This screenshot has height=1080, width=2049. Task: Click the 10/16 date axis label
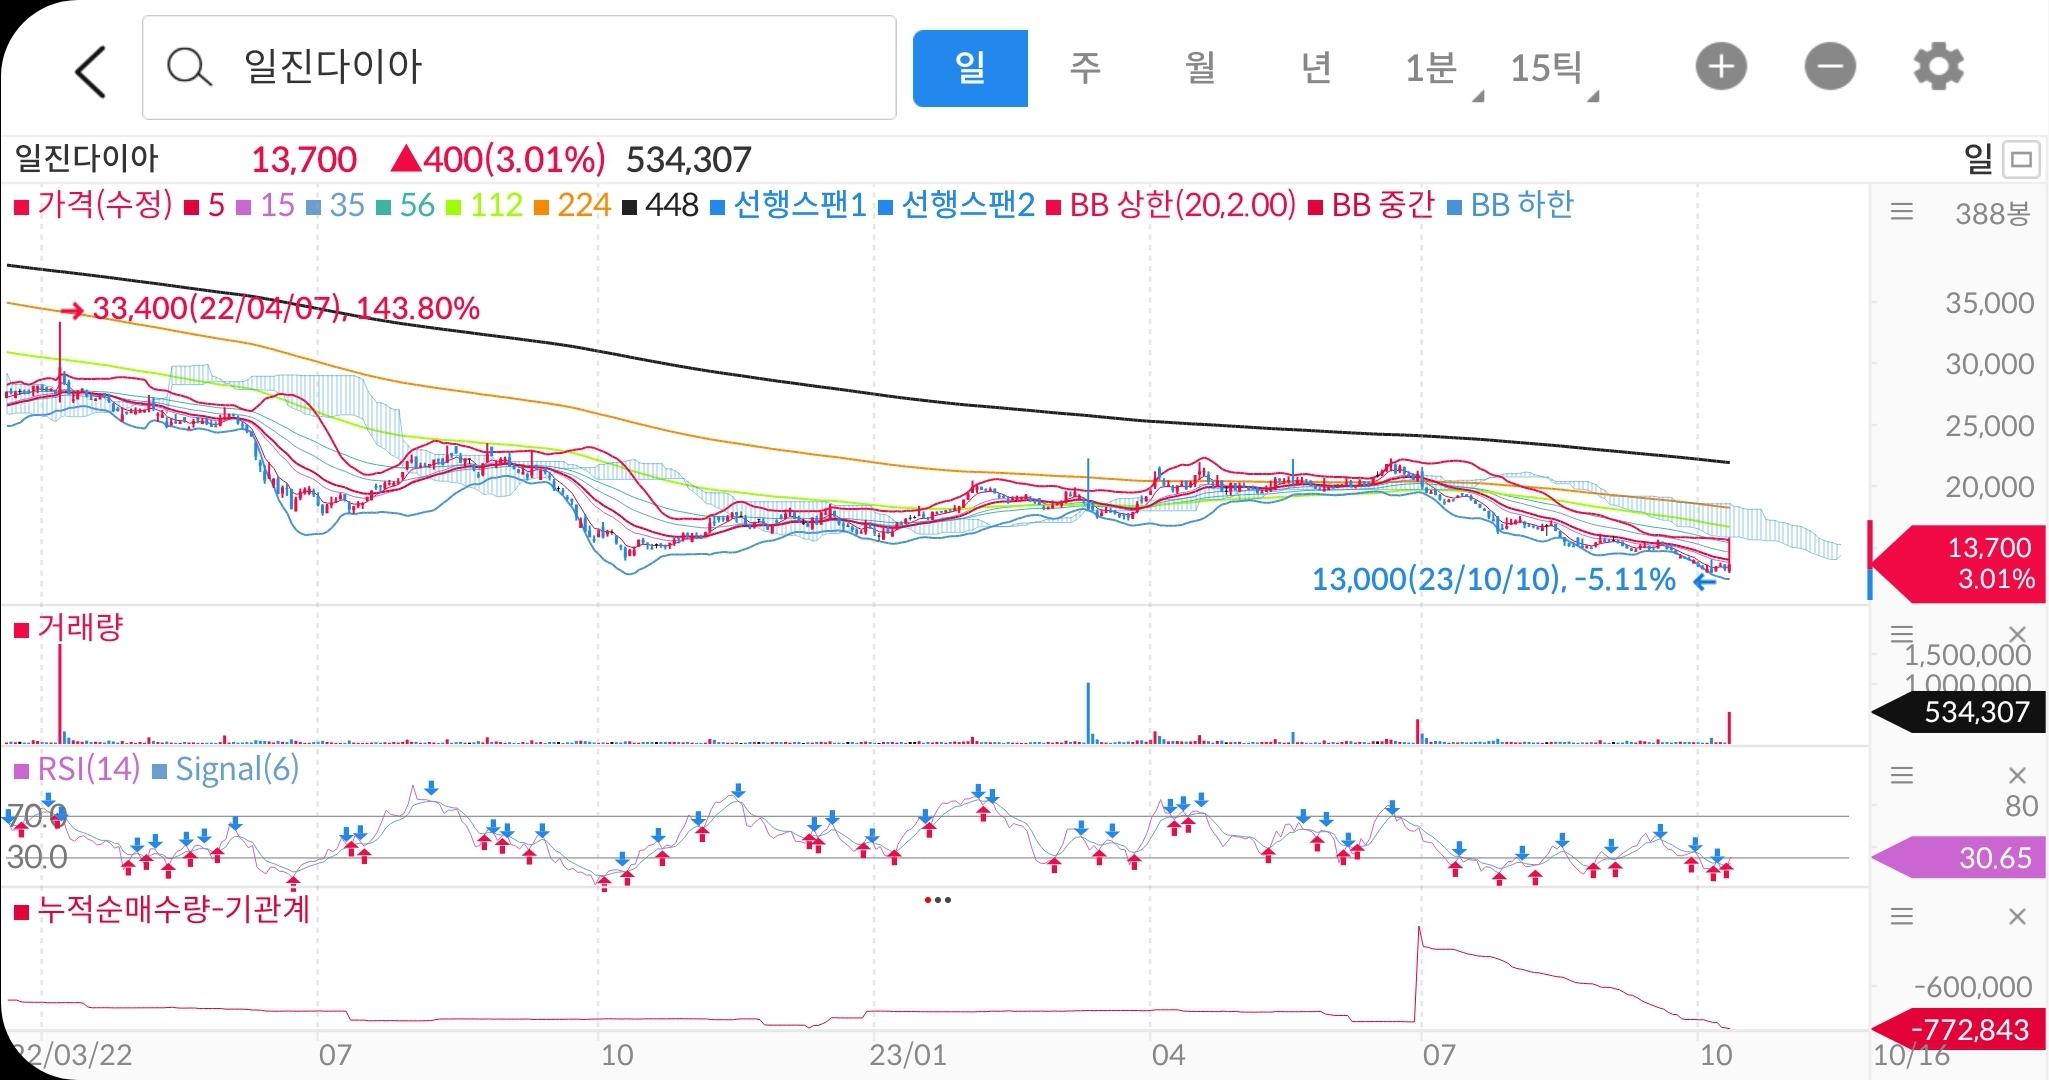[x=1911, y=1056]
